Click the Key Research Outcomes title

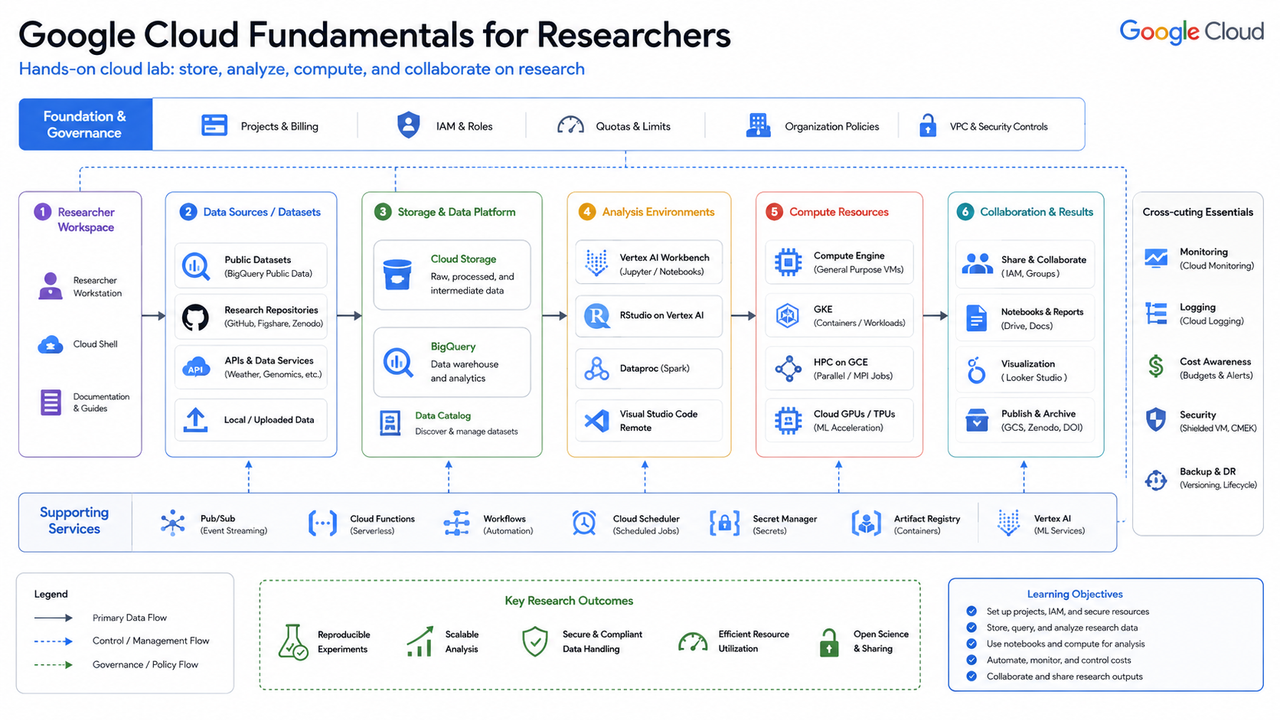pos(569,600)
